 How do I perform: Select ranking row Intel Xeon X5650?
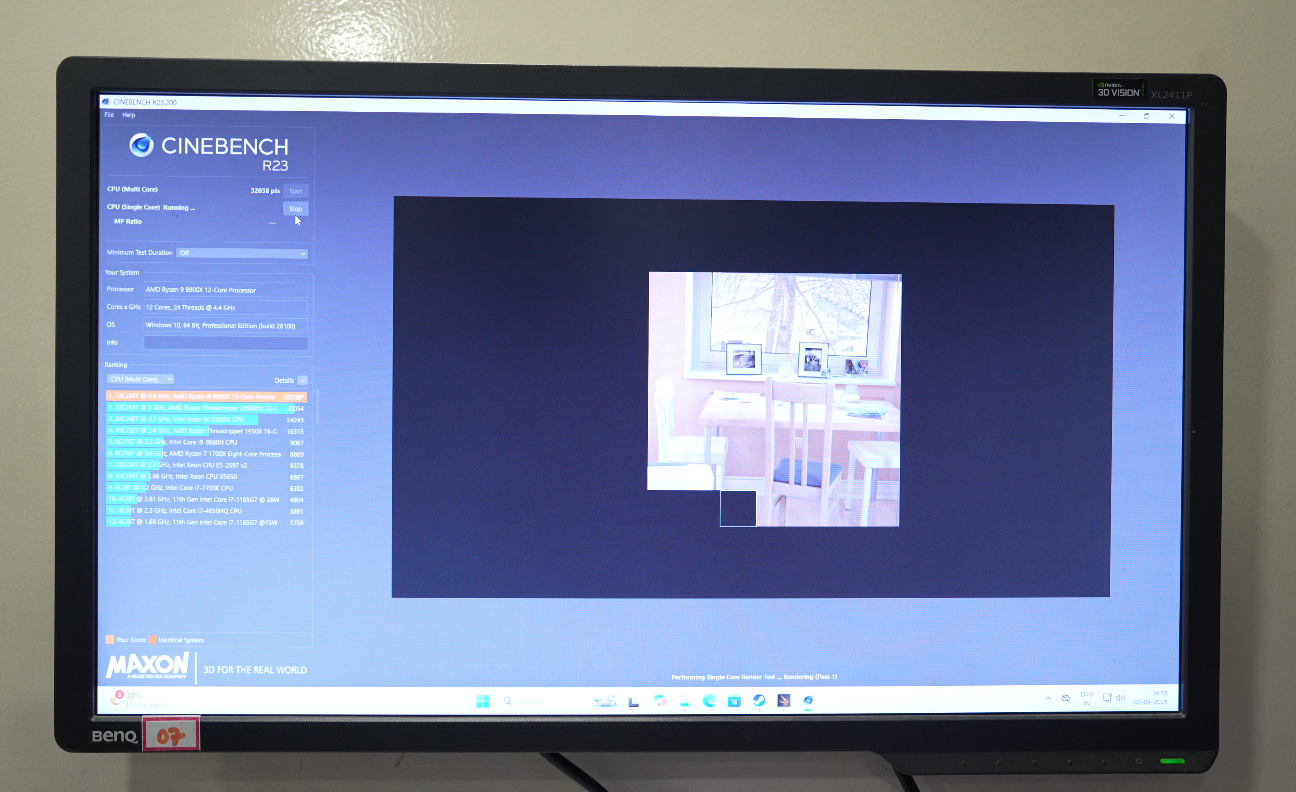tap(207, 477)
